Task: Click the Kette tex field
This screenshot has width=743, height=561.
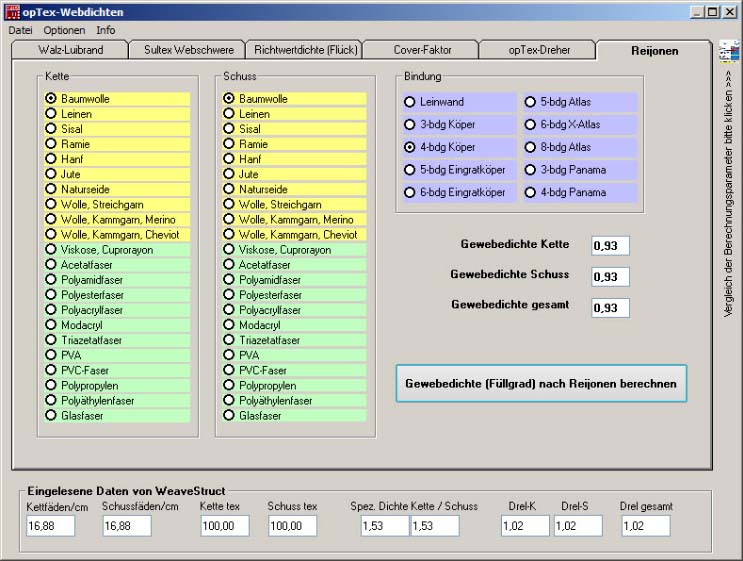Action: 225,526
